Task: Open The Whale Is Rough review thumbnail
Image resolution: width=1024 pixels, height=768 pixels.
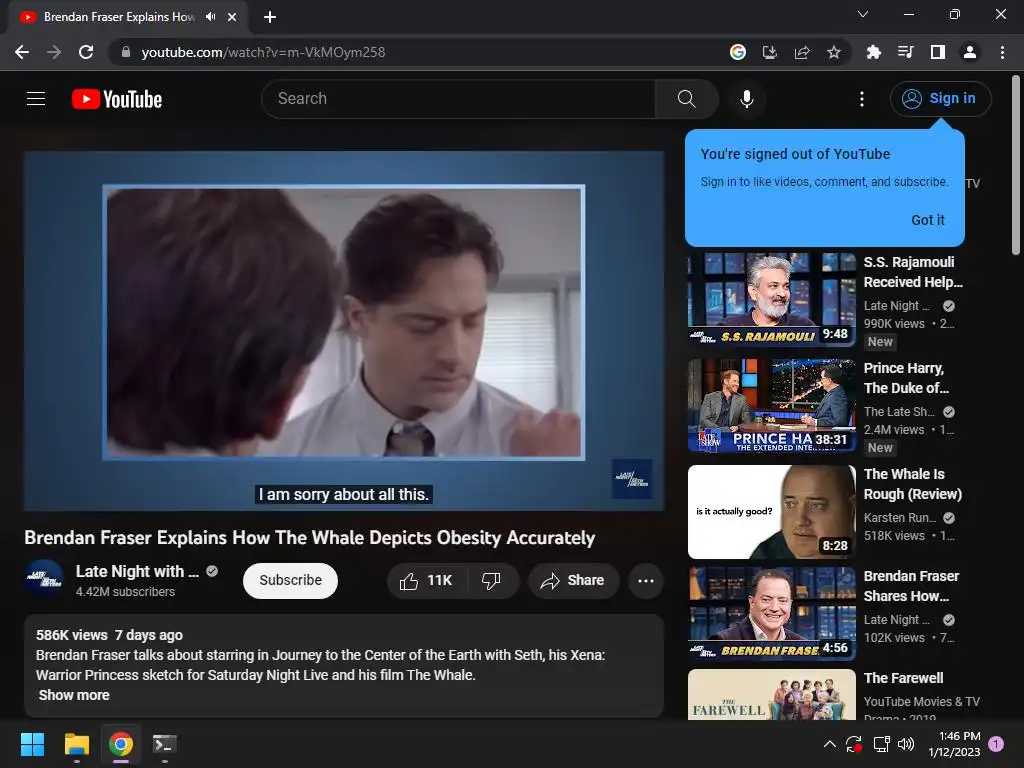Action: click(x=771, y=511)
